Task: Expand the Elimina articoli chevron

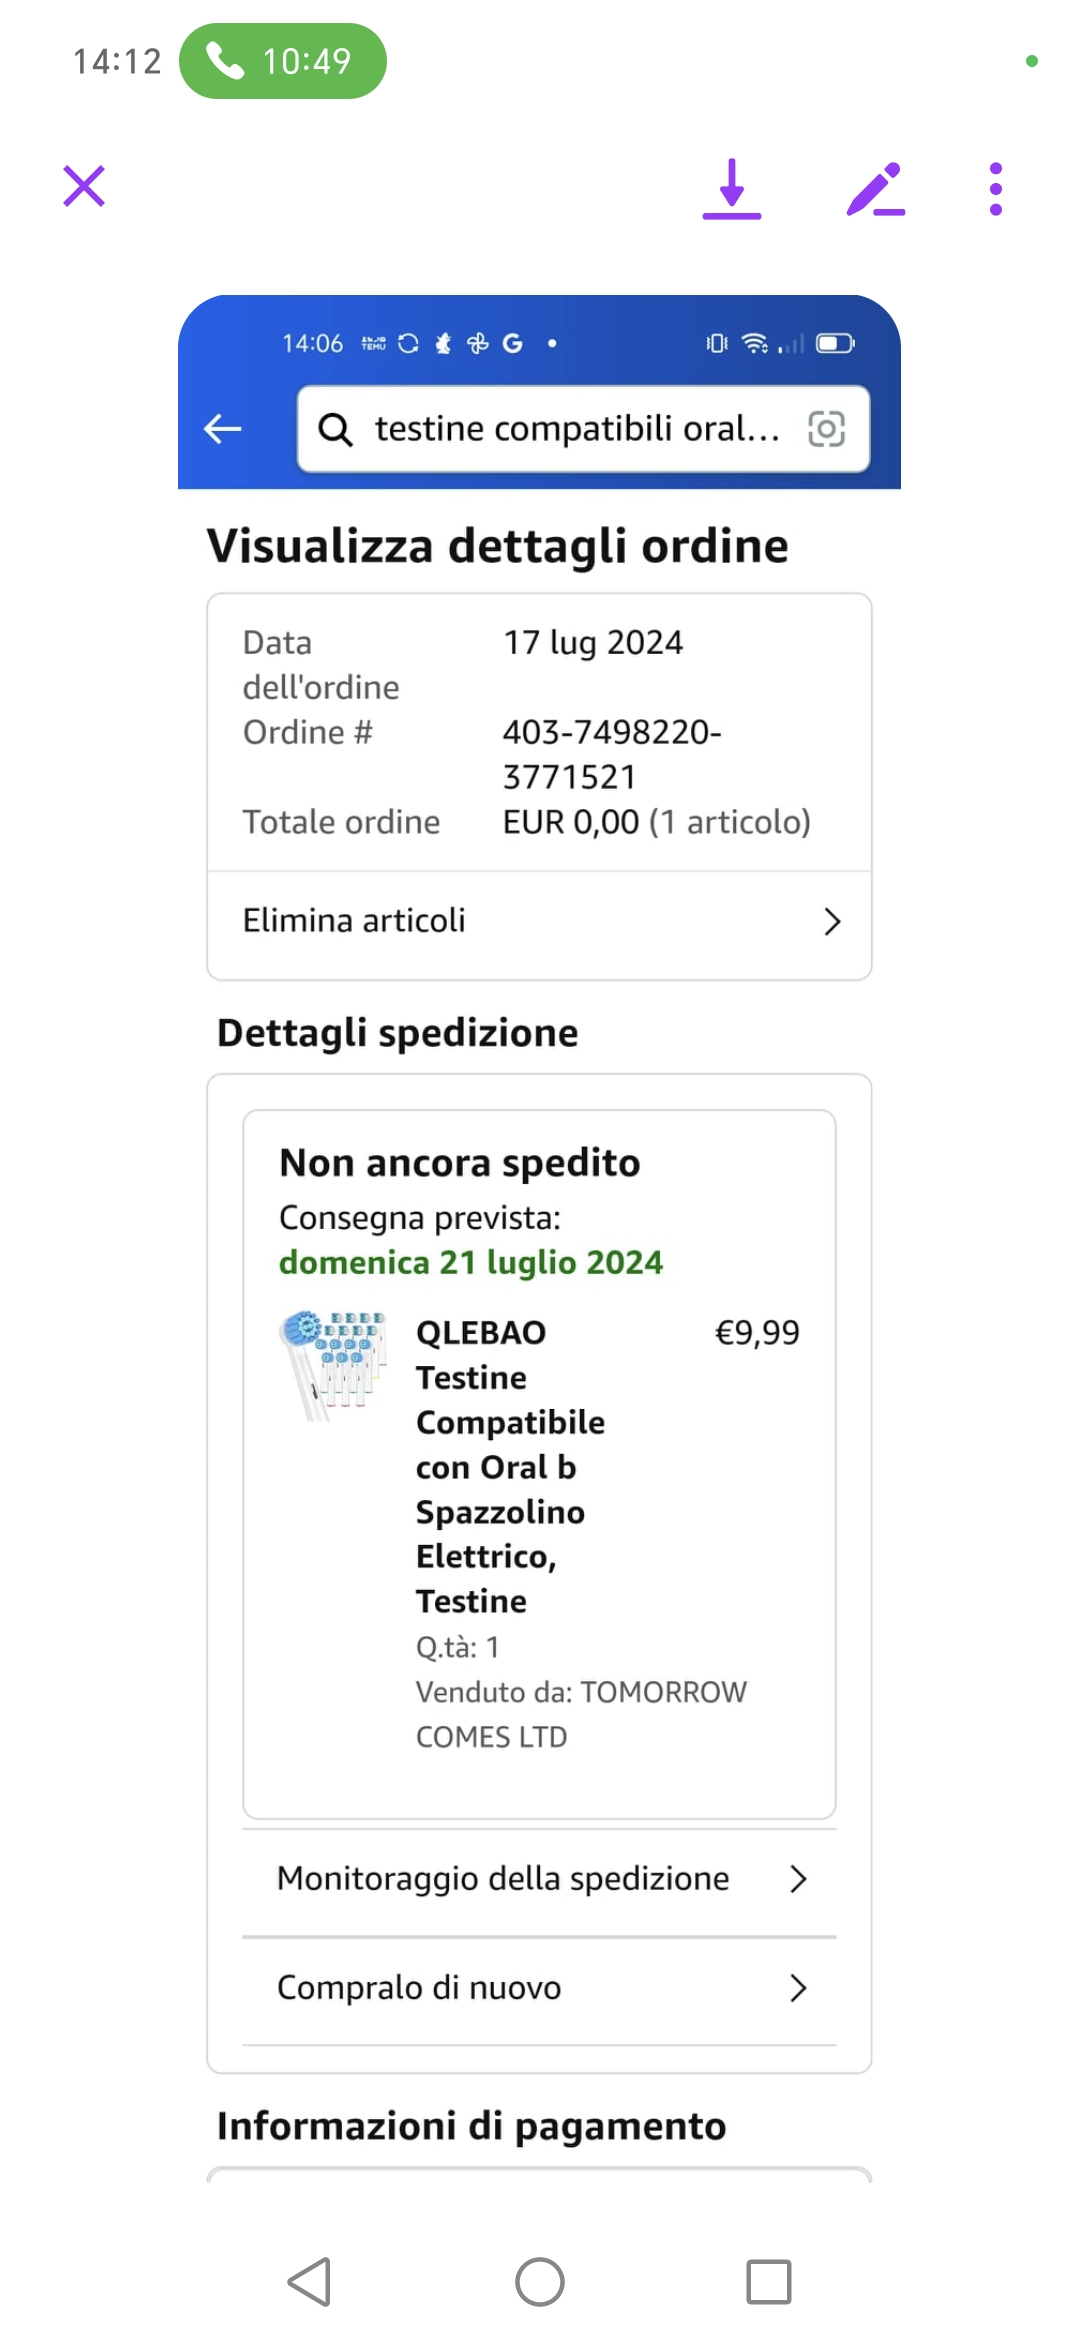Action: [831, 921]
